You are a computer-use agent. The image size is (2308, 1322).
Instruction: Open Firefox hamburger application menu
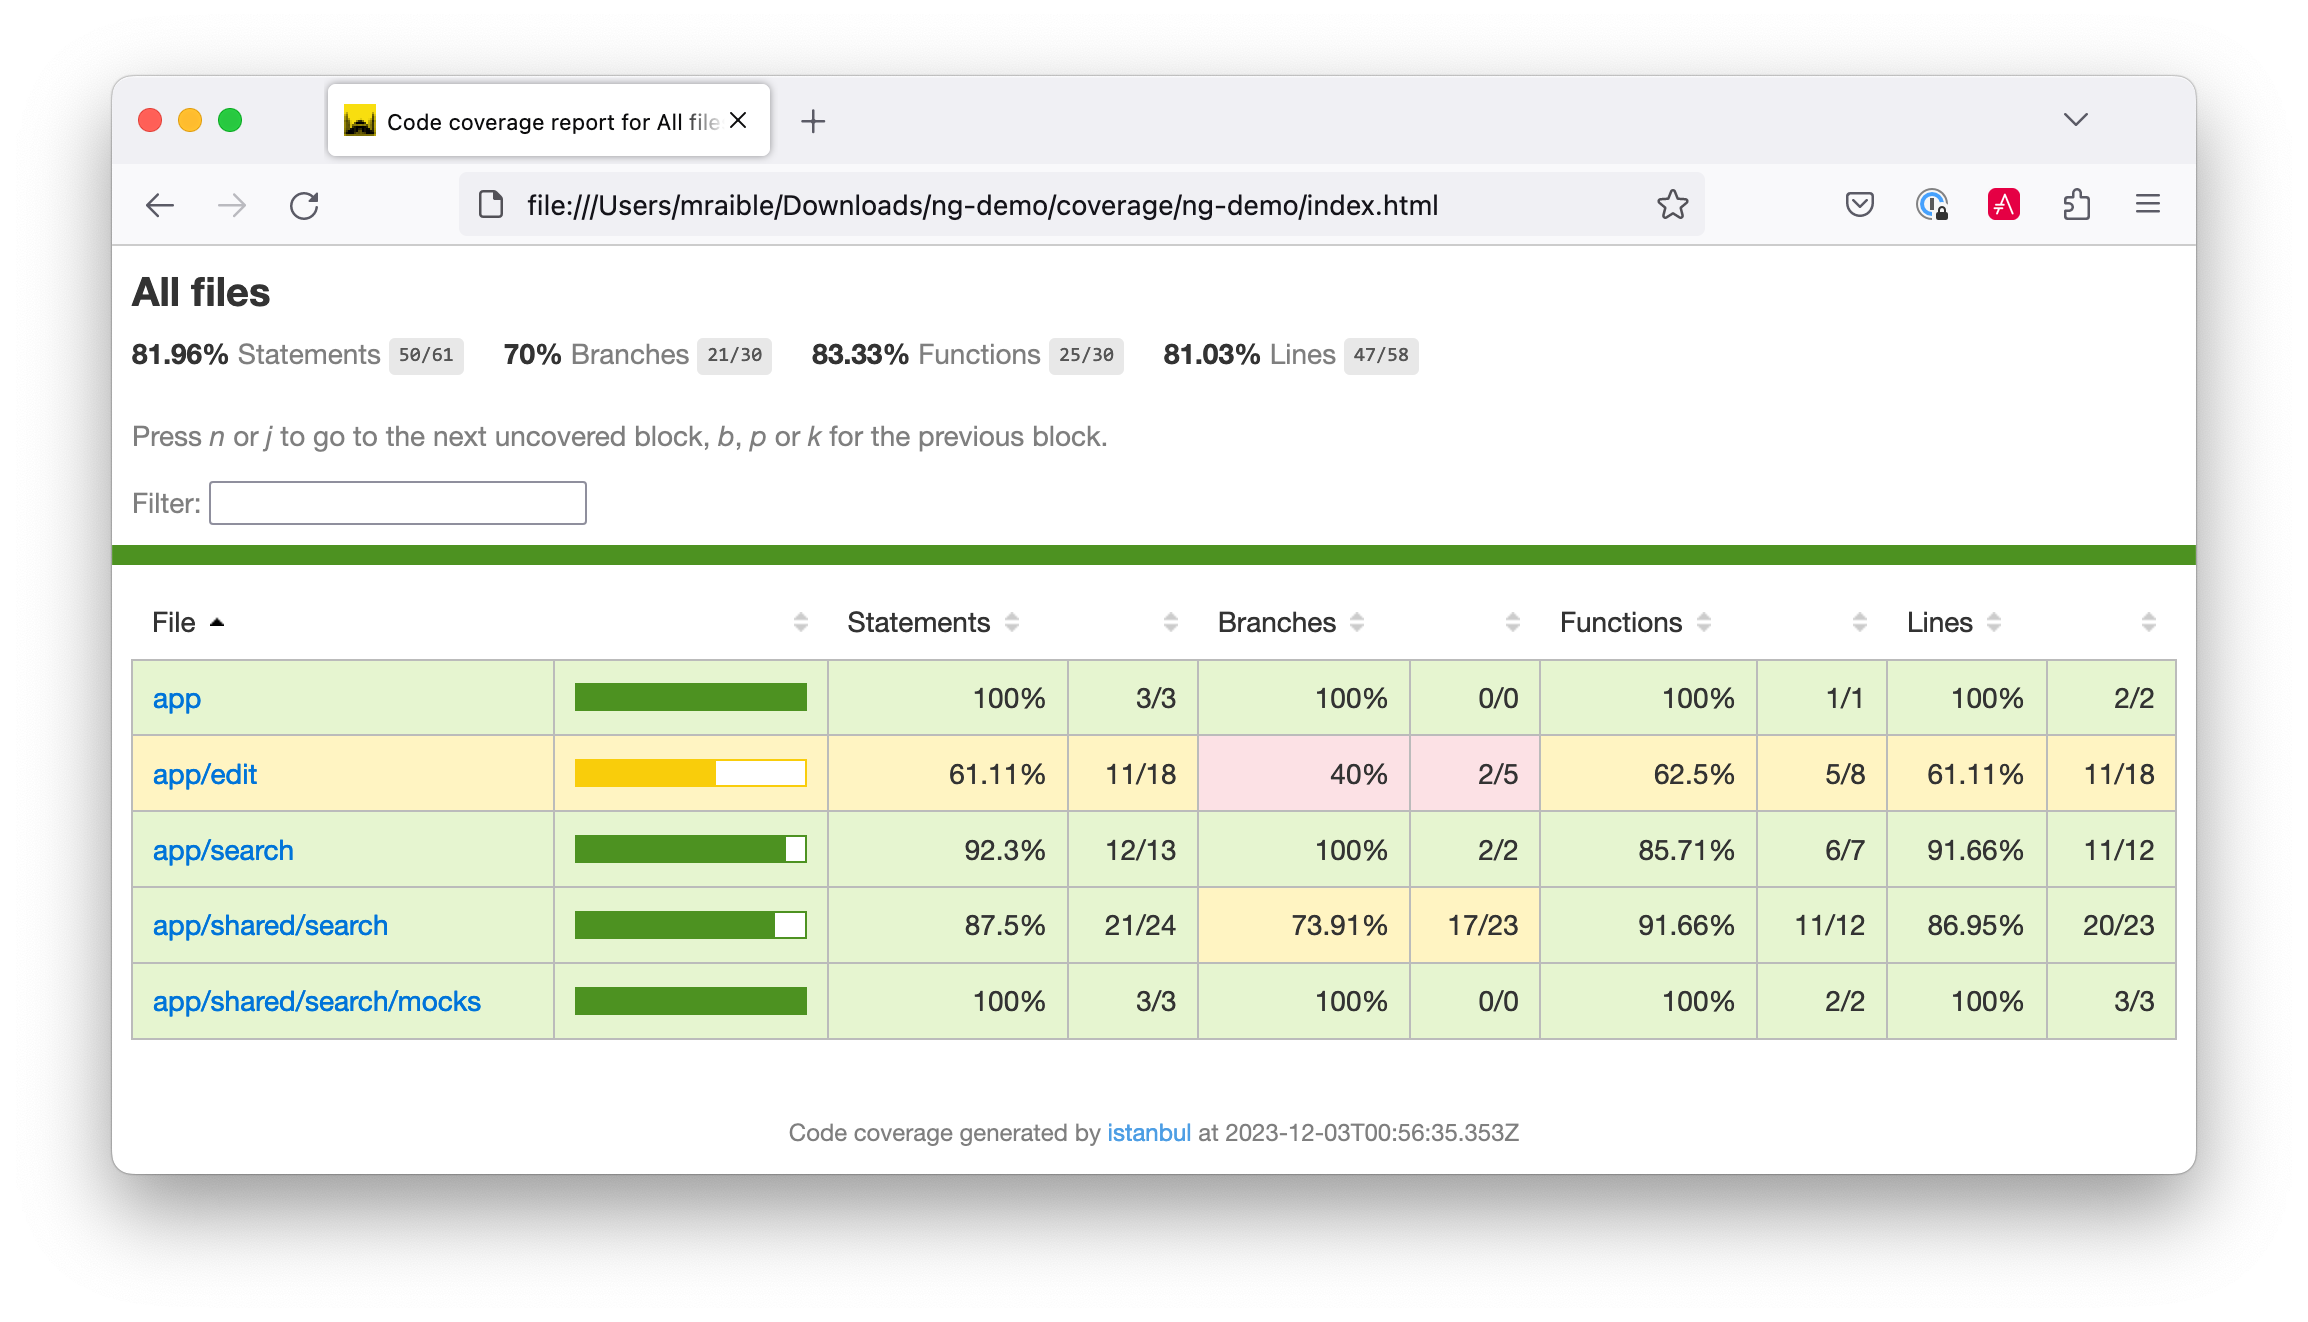coord(2148,205)
